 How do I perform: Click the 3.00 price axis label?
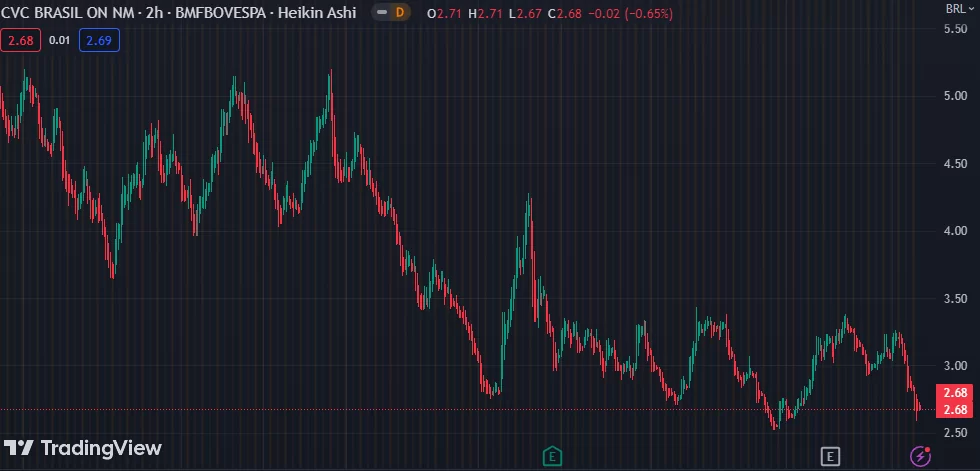click(956, 365)
